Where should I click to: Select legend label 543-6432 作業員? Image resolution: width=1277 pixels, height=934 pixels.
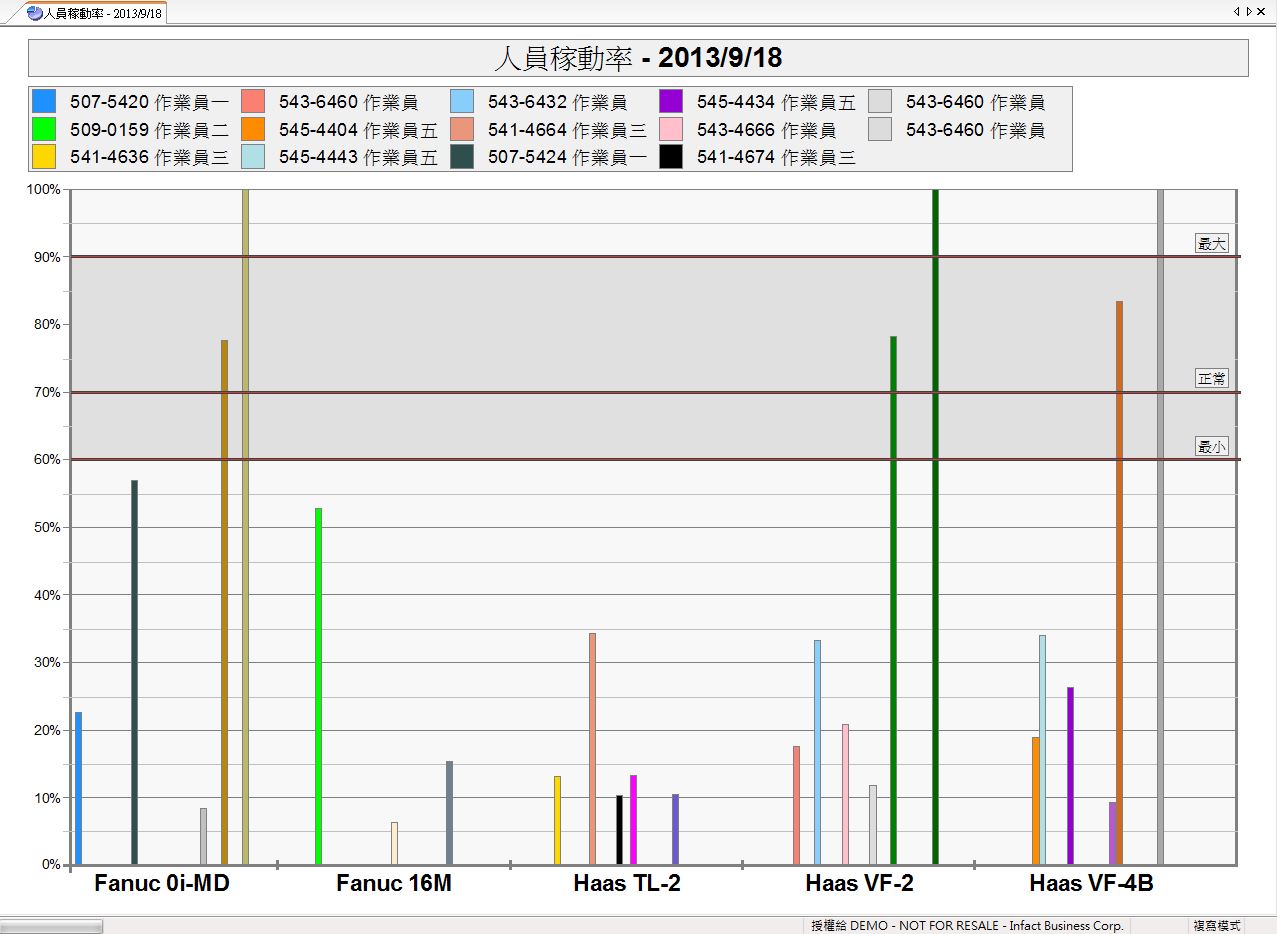pyautogui.click(x=557, y=102)
